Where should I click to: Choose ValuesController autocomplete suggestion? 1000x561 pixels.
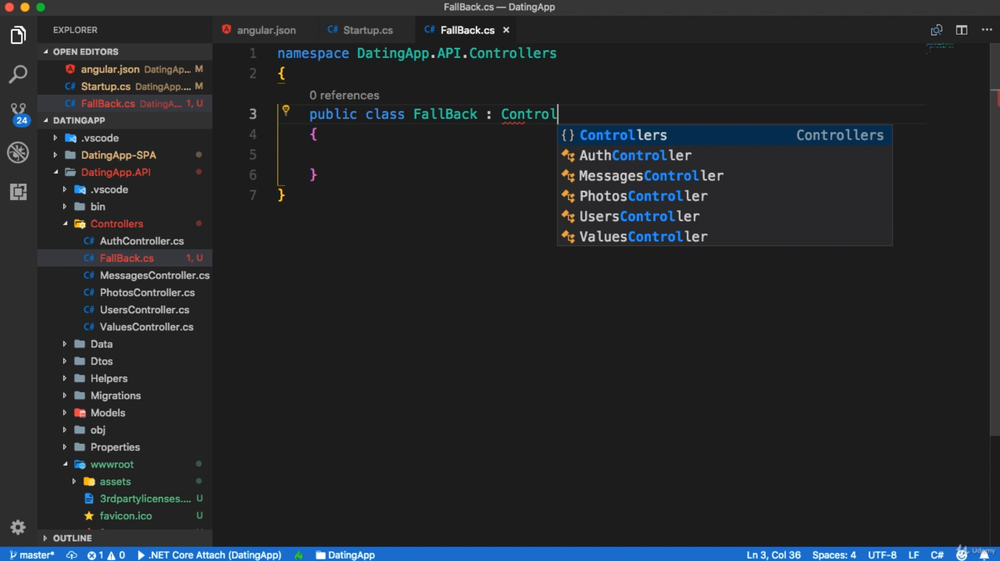click(x=724, y=237)
